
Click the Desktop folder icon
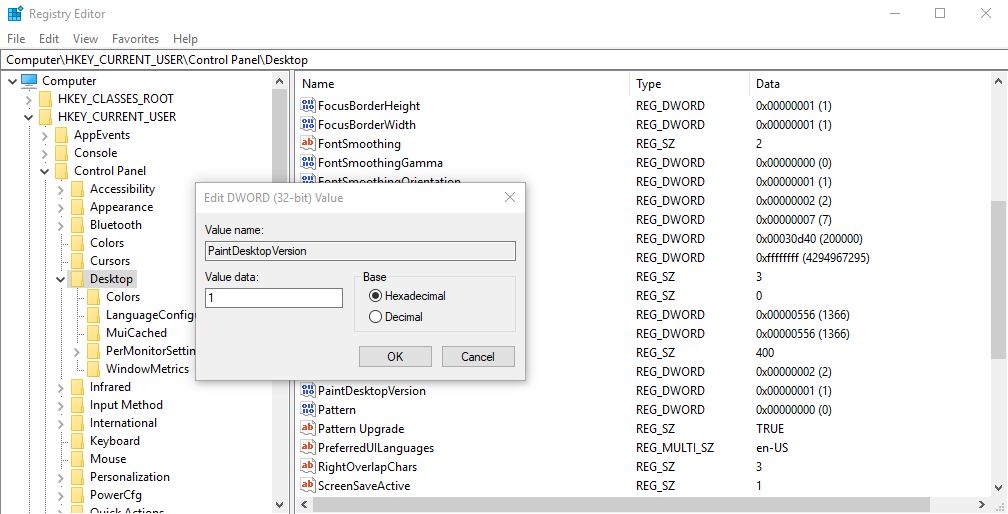coord(77,279)
